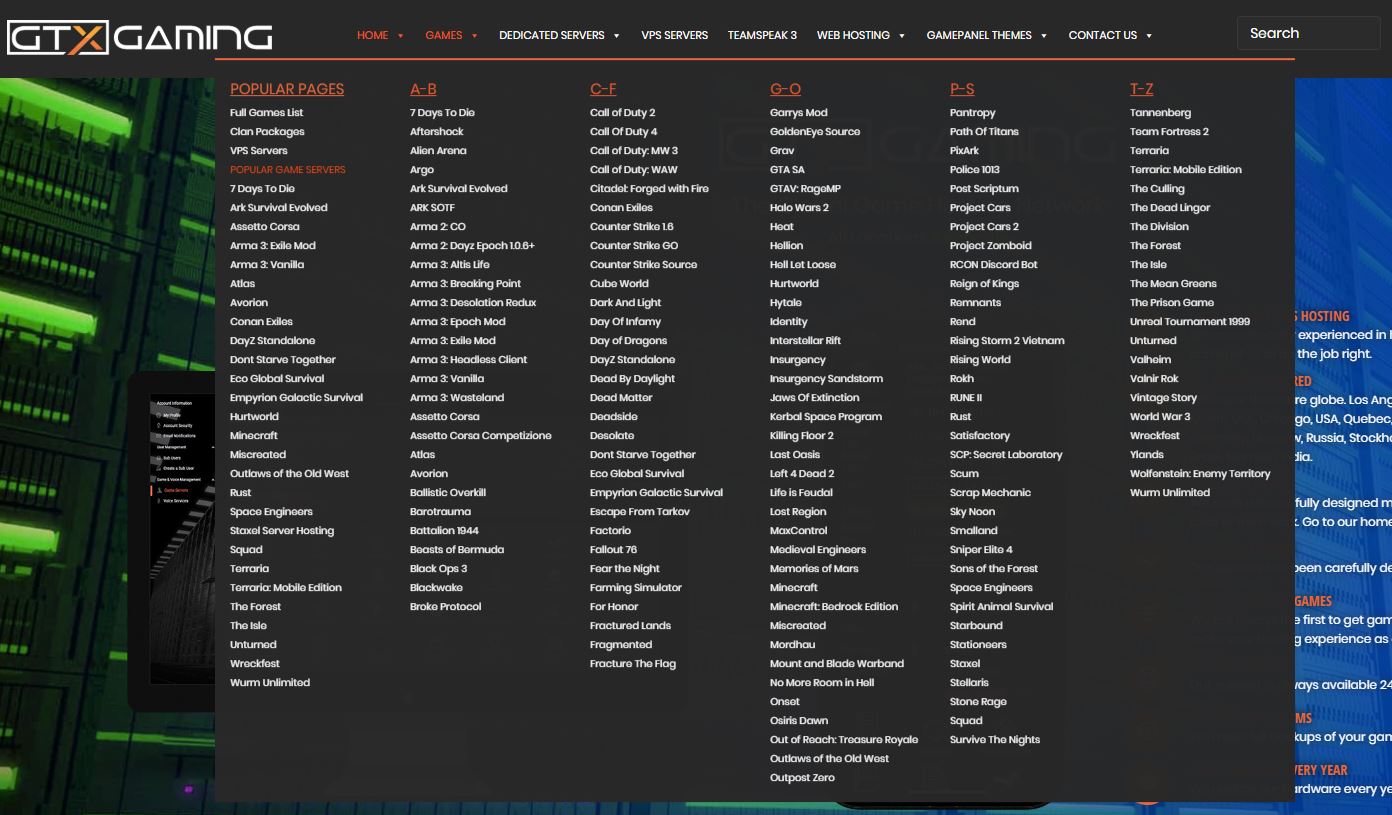The image size is (1392, 815).
Task: Select Battalion 1944 from the A-B list
Action: tap(444, 531)
